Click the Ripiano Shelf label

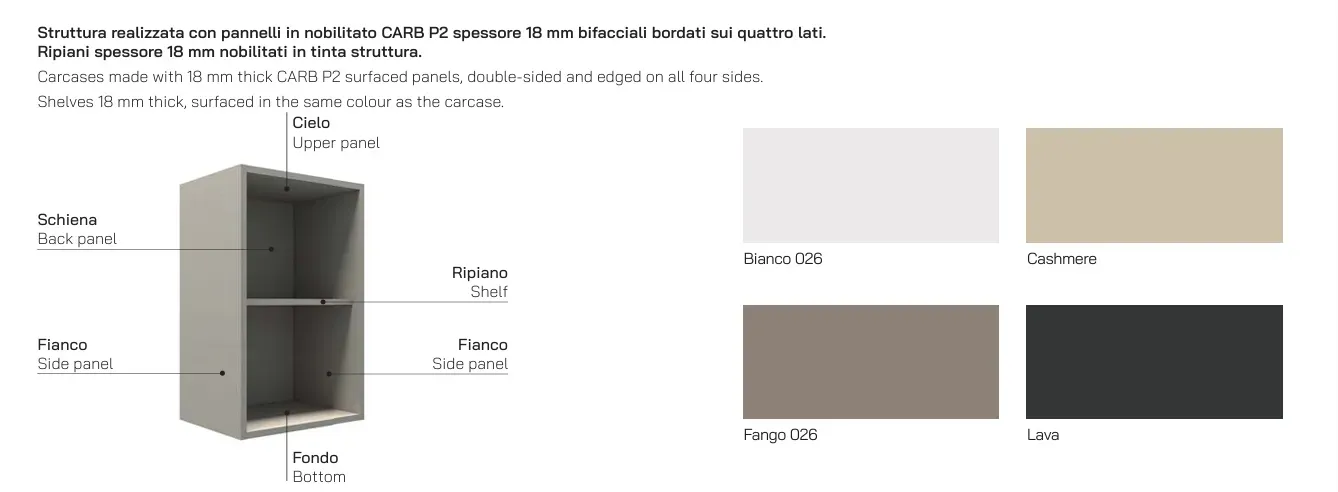[x=479, y=282]
